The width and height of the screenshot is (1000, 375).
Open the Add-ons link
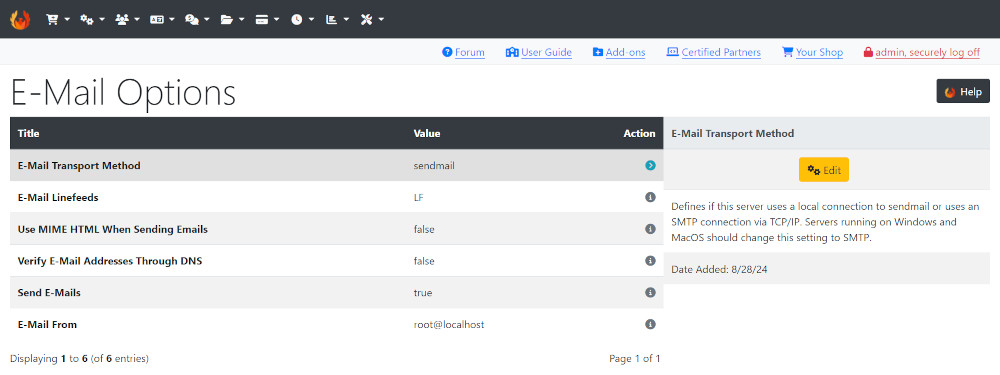(619, 52)
